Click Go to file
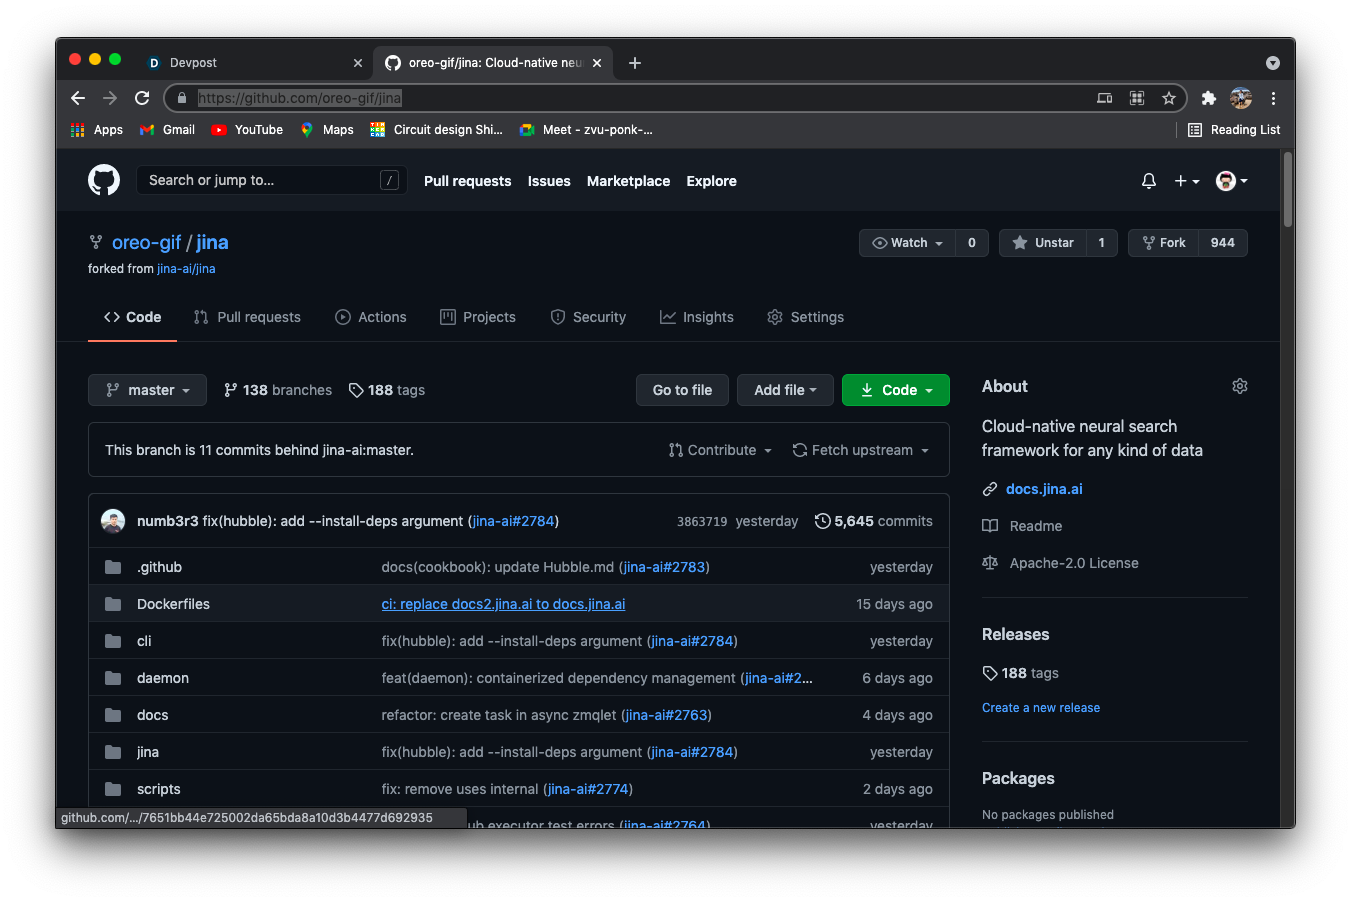 (682, 390)
